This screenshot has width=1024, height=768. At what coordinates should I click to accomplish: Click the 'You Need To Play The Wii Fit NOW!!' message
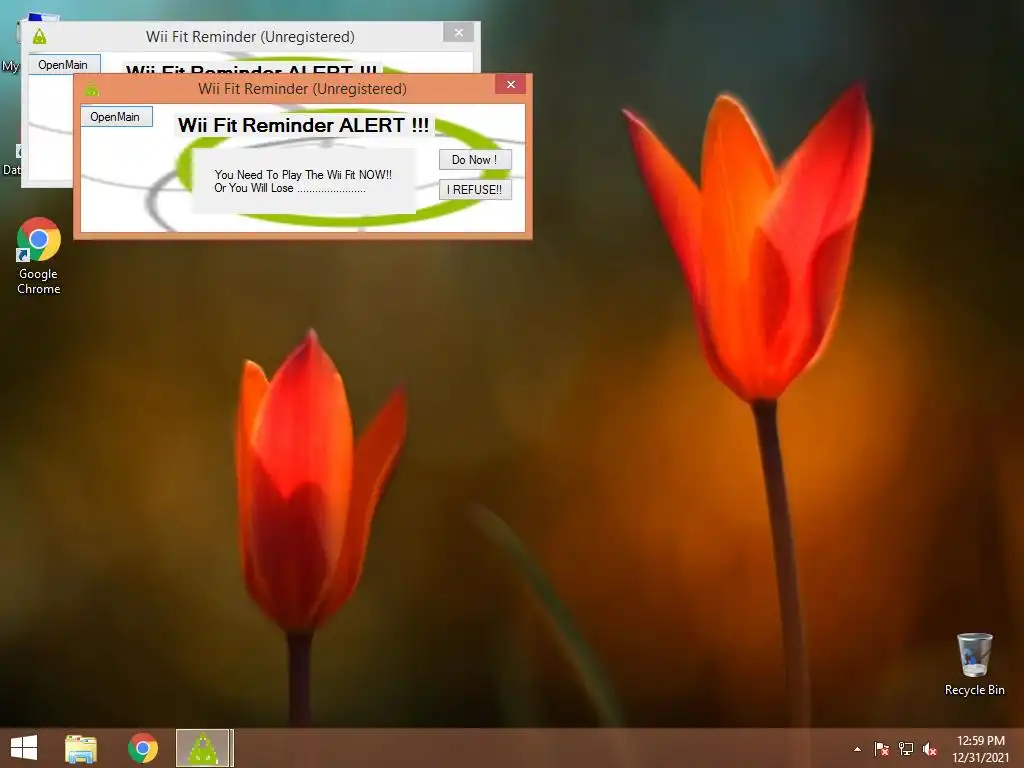[x=303, y=174]
